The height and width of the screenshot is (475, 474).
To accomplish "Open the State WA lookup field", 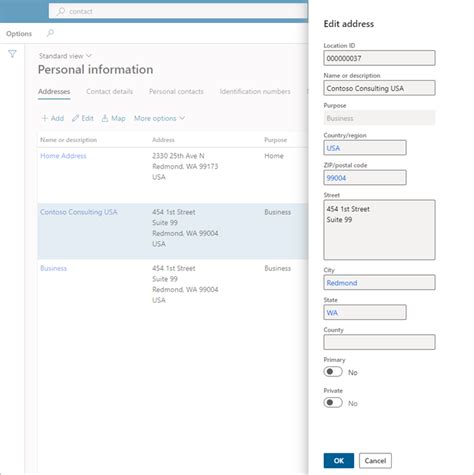I will (365, 312).
